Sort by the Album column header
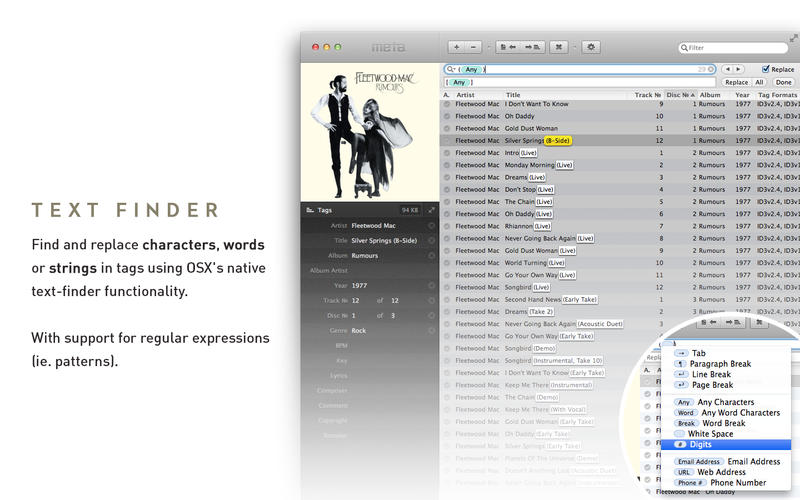The image size is (800, 500). [715, 95]
